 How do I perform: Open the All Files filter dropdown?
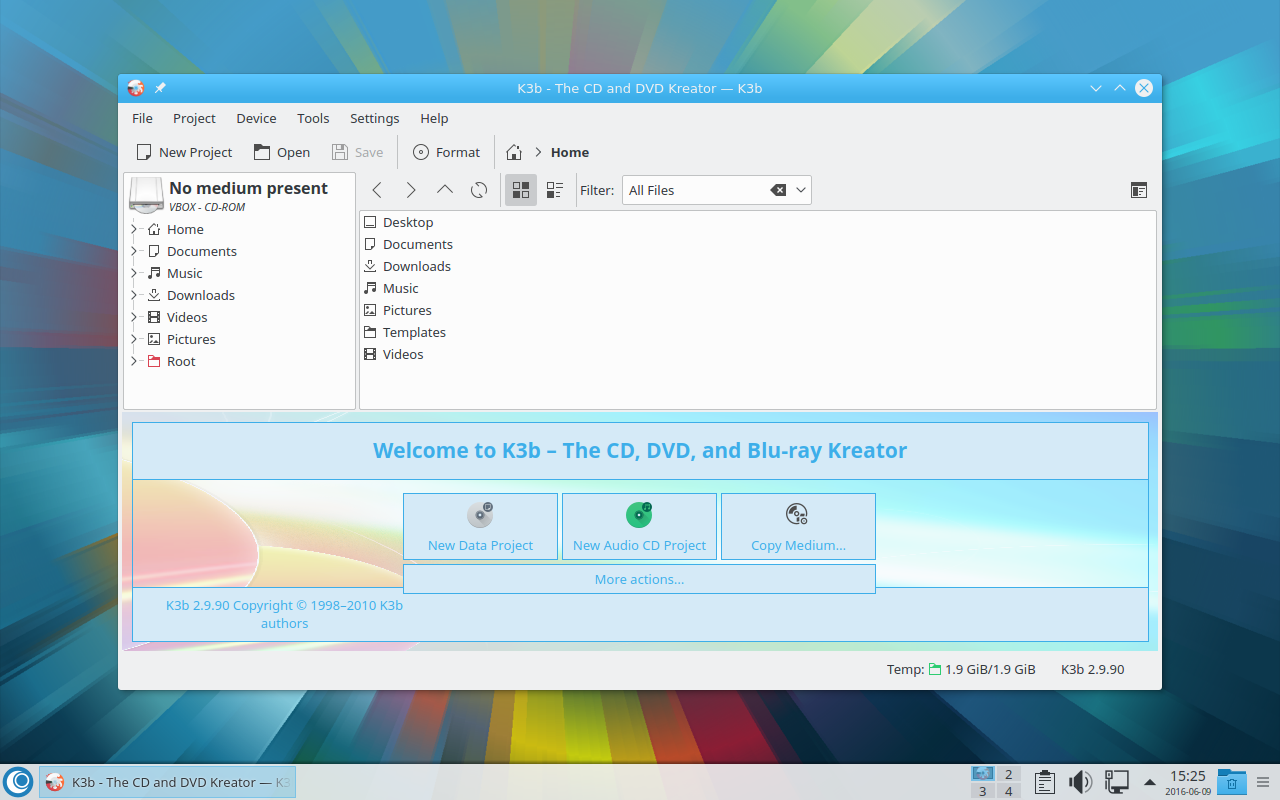[x=801, y=190]
